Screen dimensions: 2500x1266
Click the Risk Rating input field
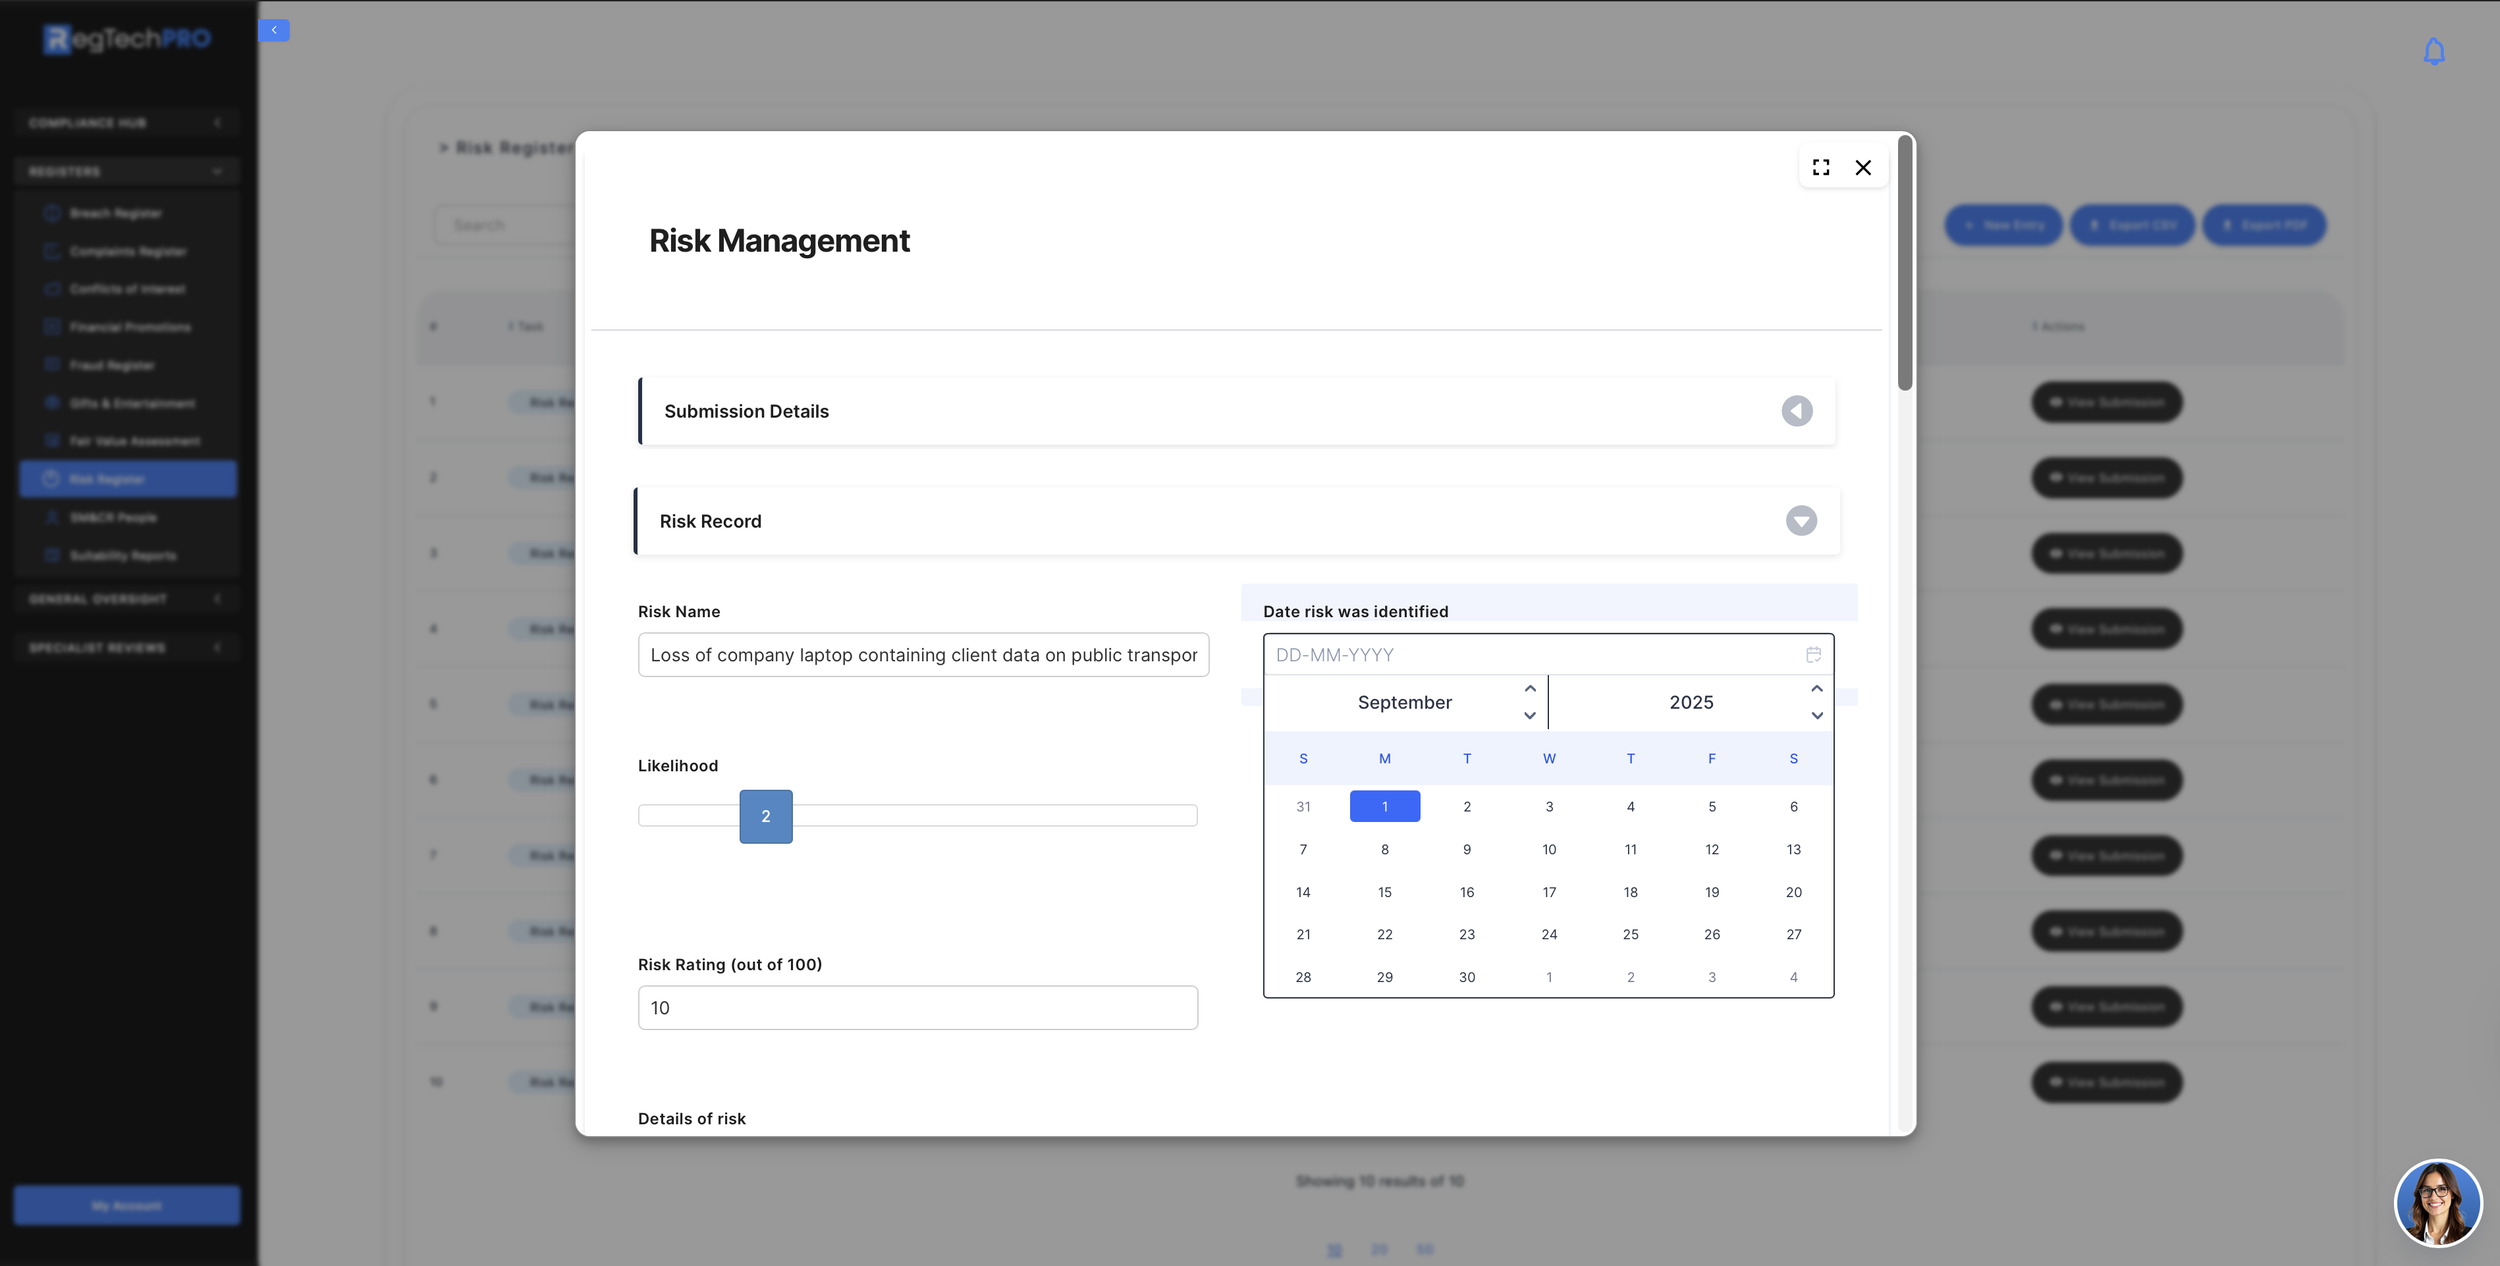(x=917, y=1008)
